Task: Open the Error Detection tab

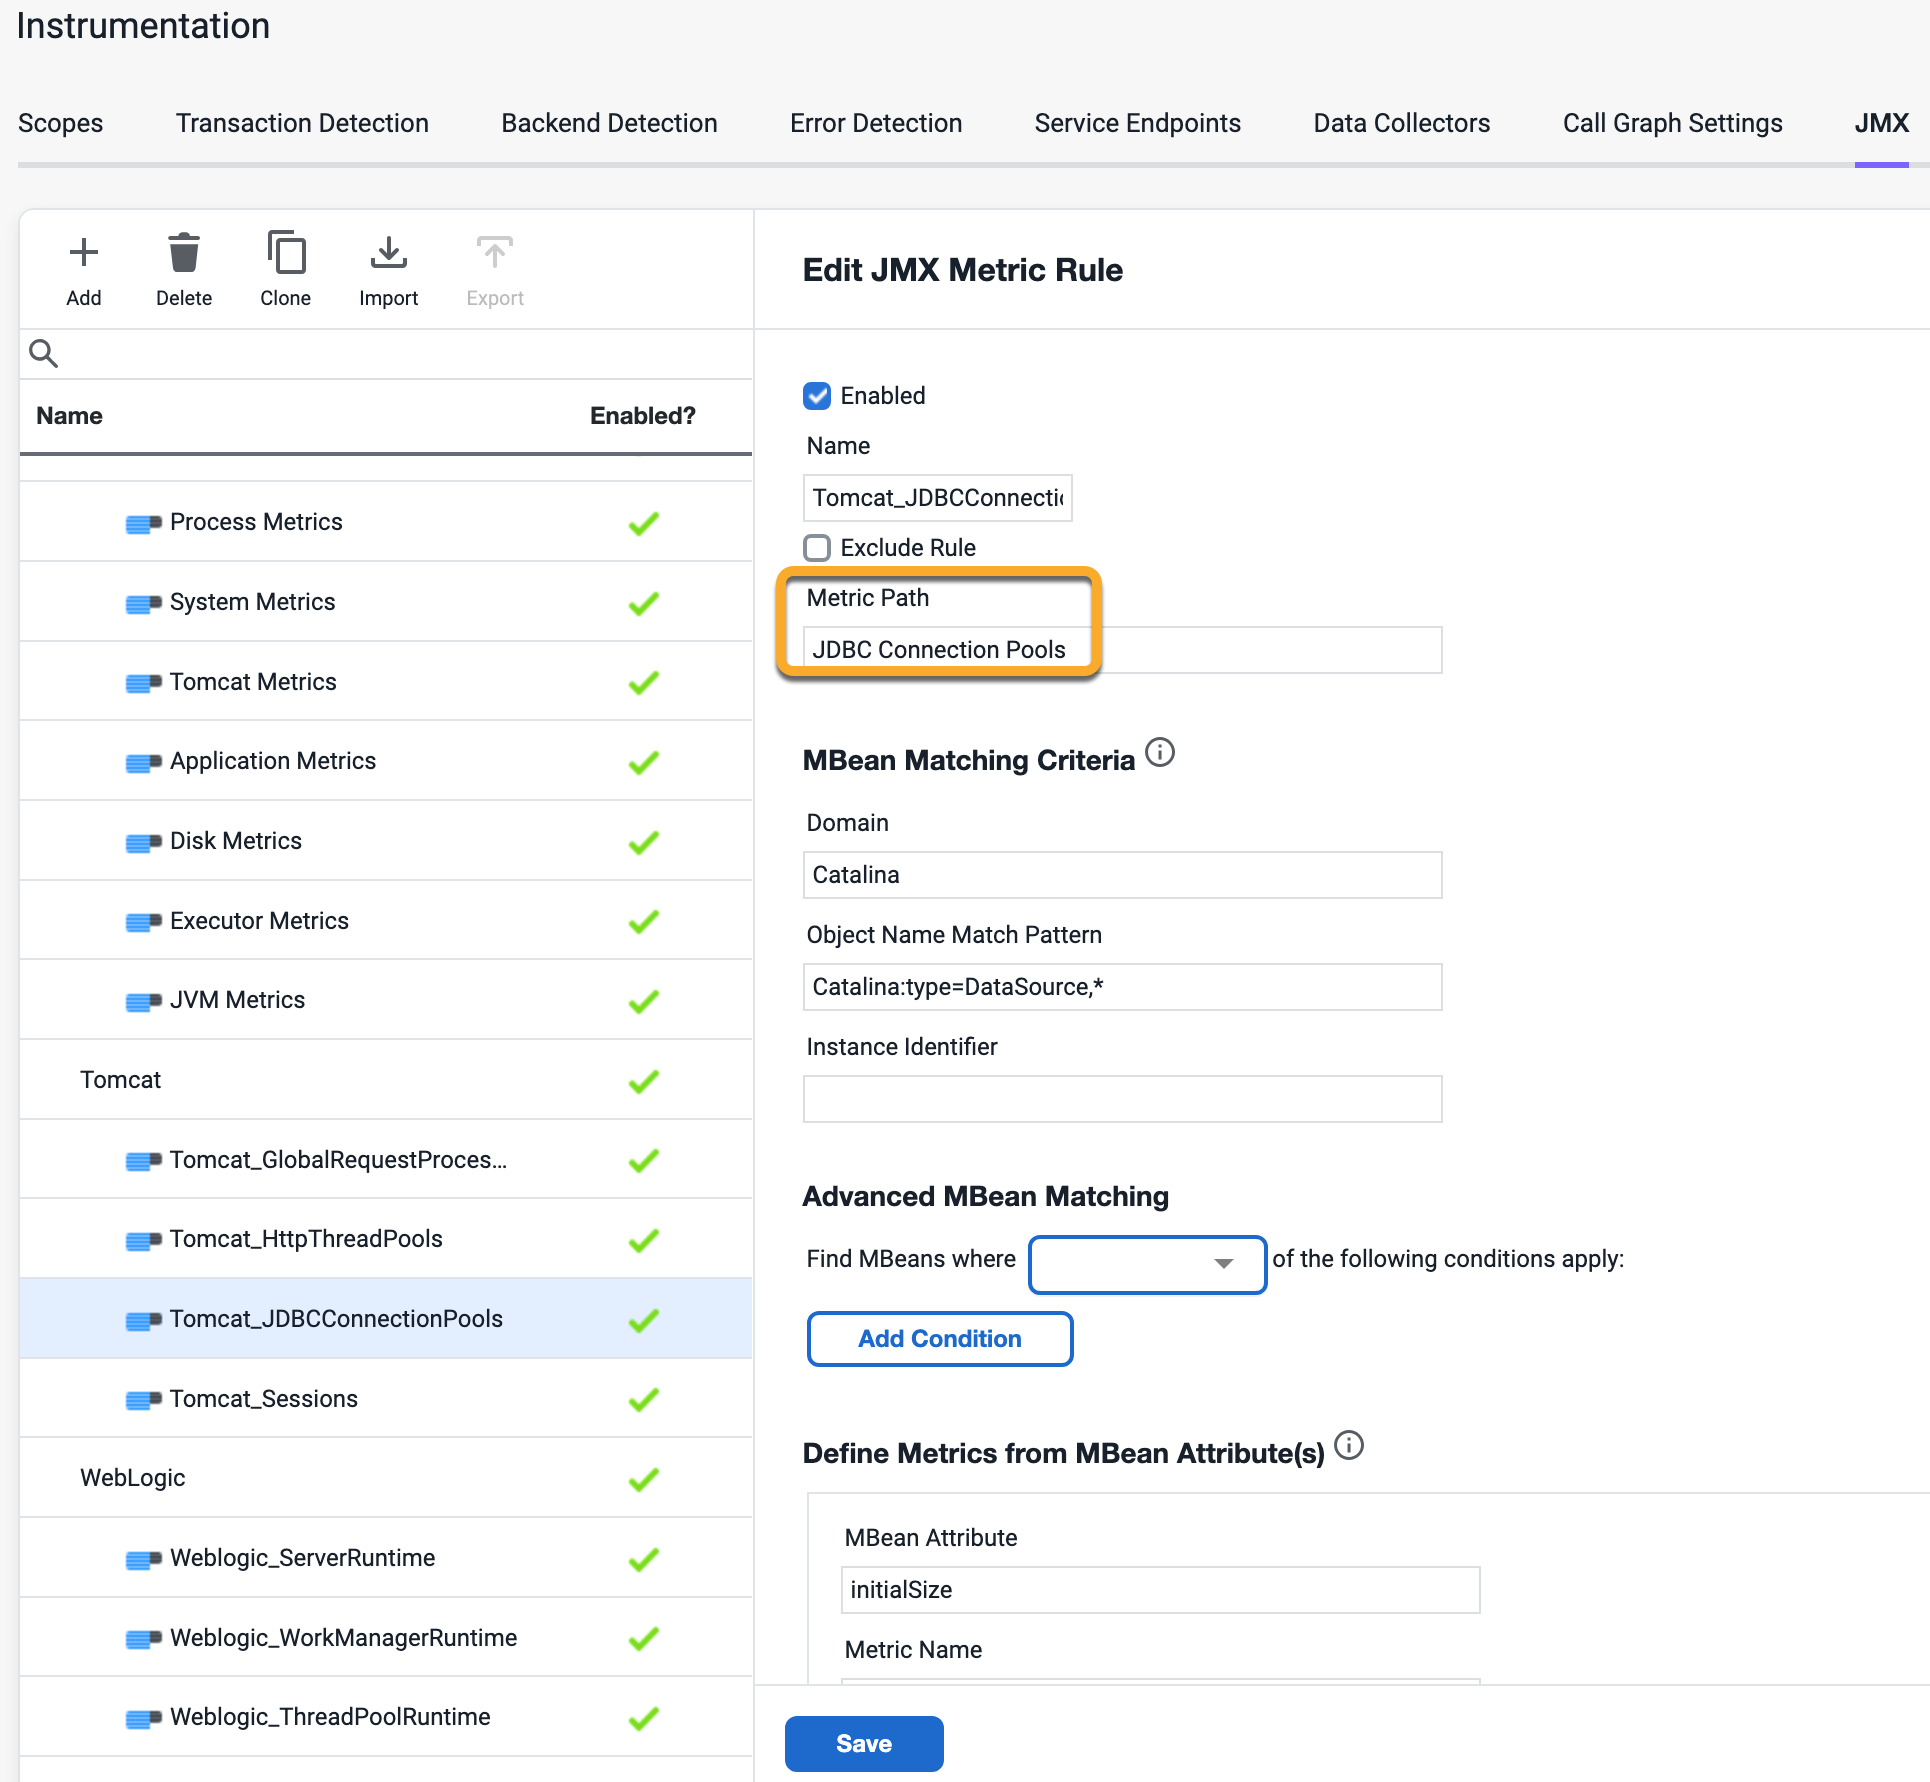Action: (x=876, y=123)
